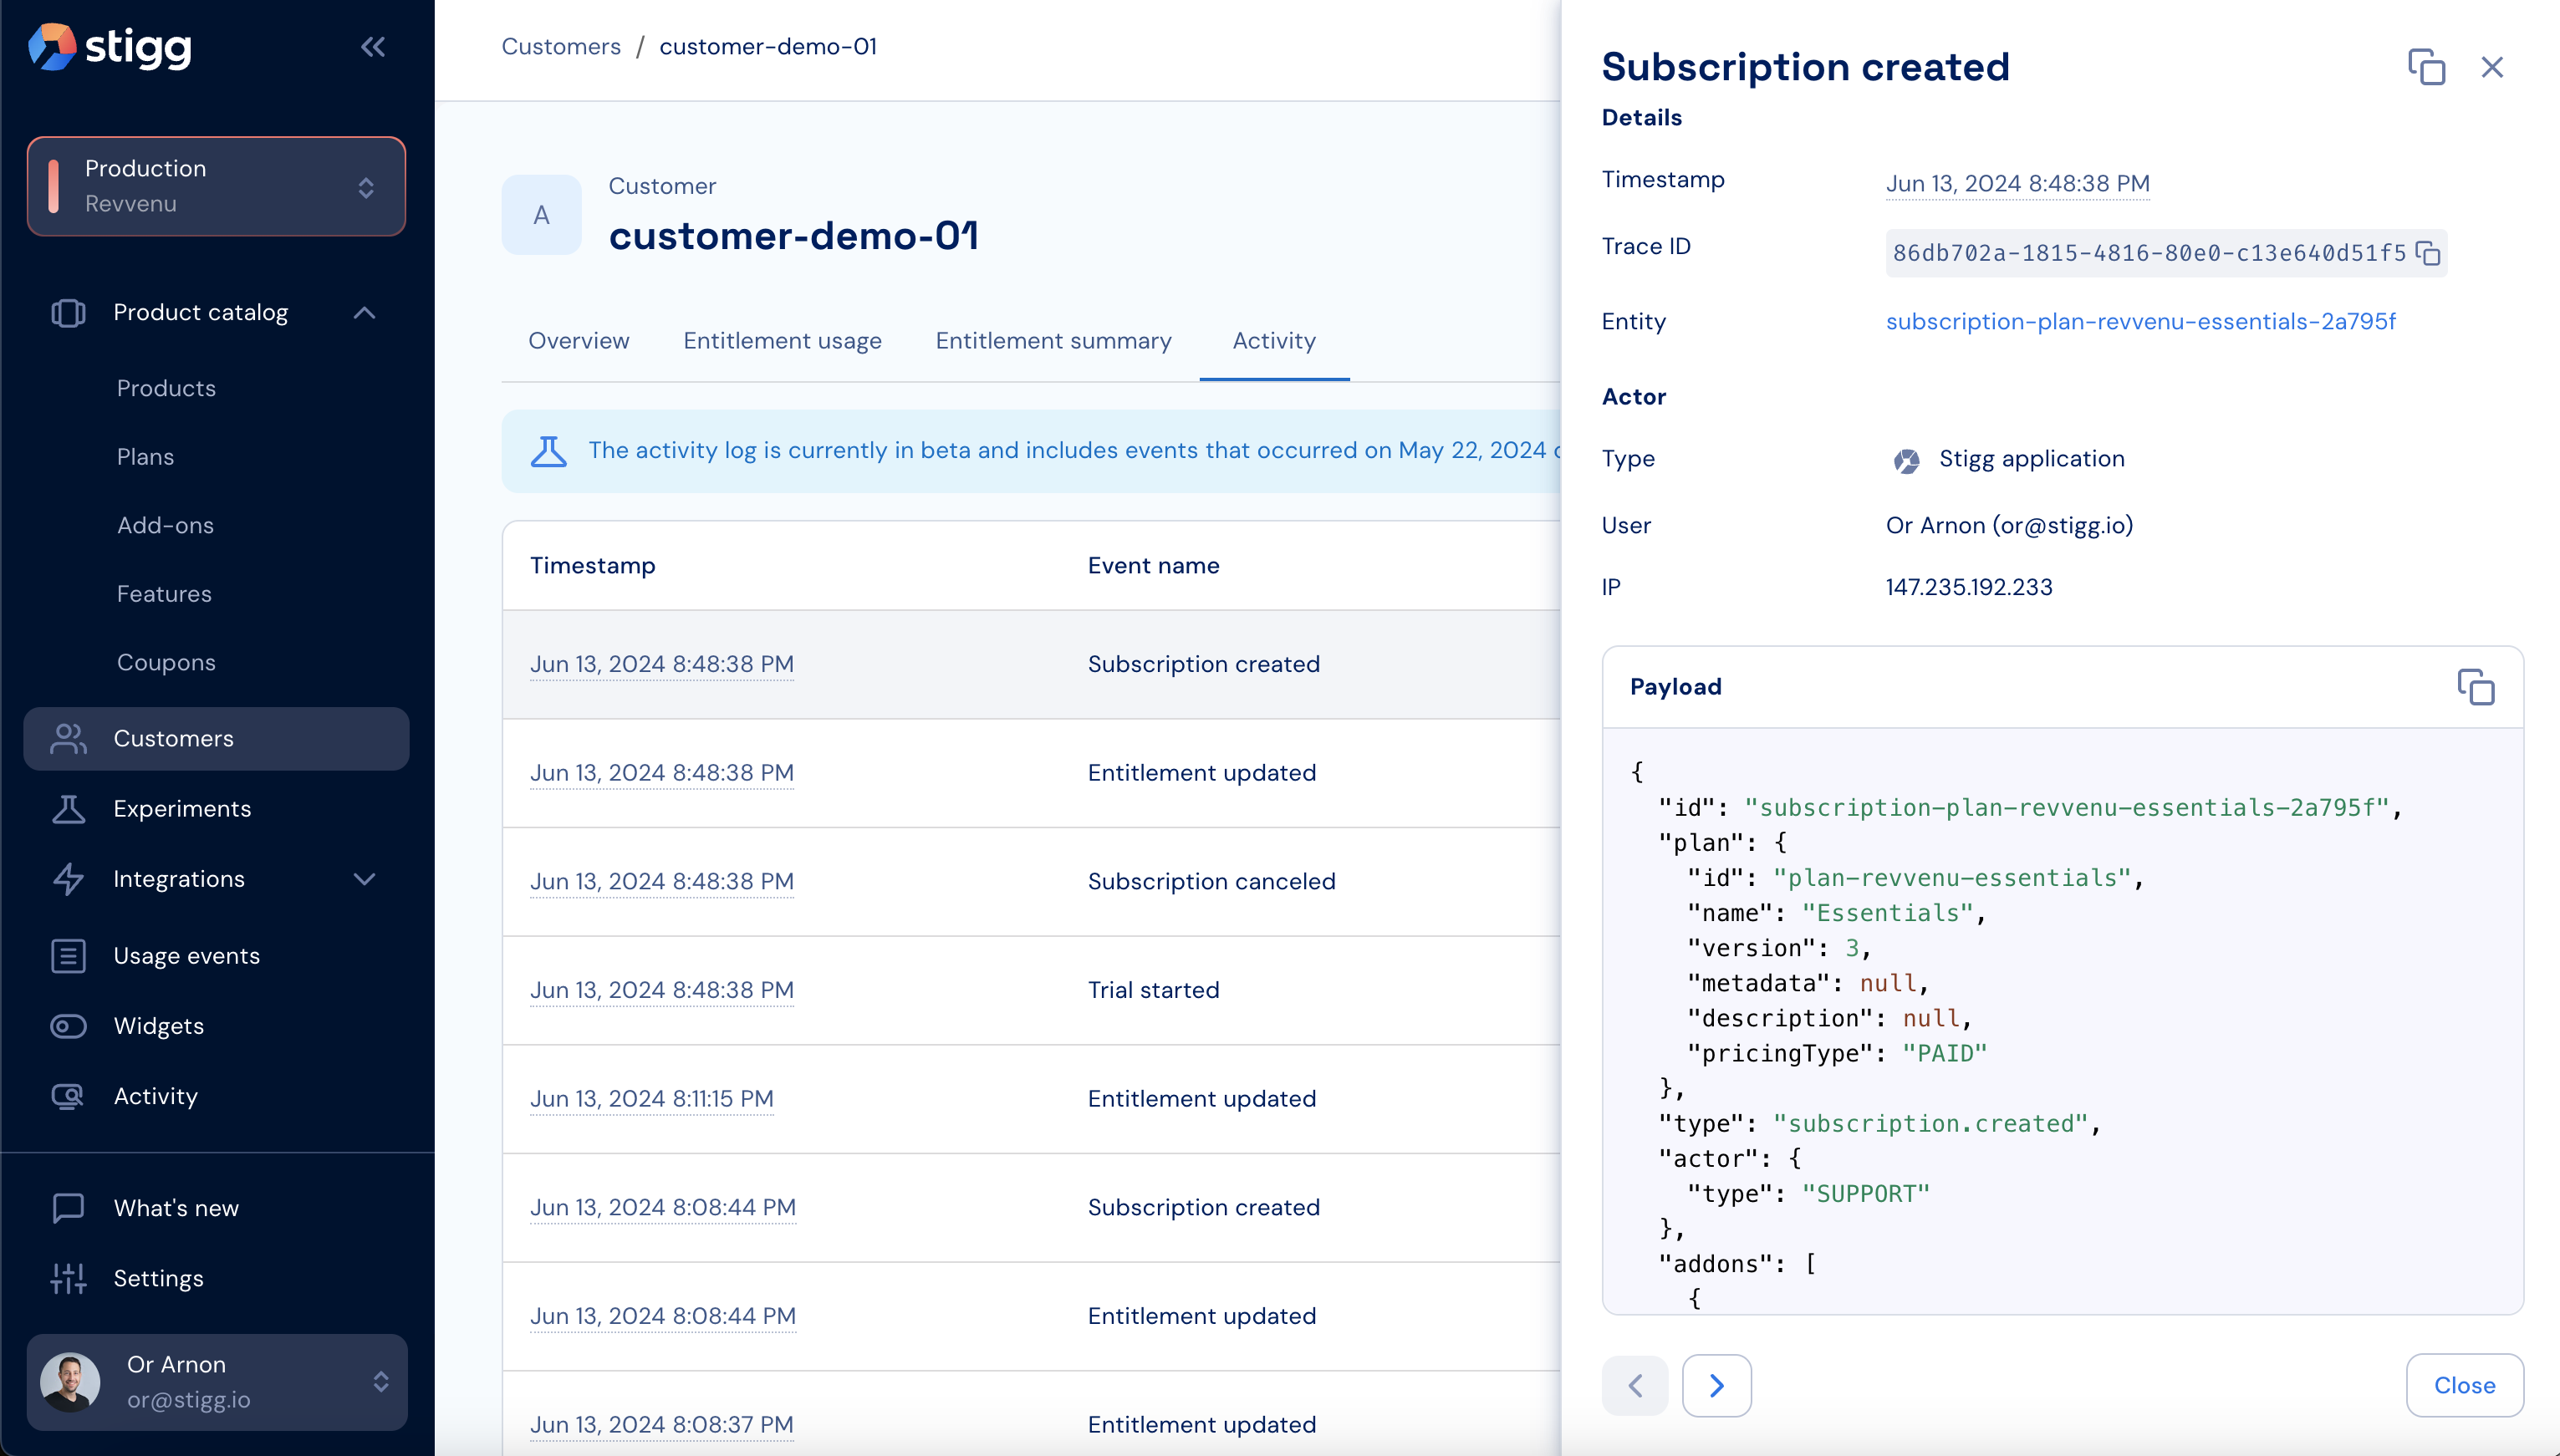The width and height of the screenshot is (2560, 1456).
Task: Click the Stigg application actor icon
Action: click(1907, 460)
